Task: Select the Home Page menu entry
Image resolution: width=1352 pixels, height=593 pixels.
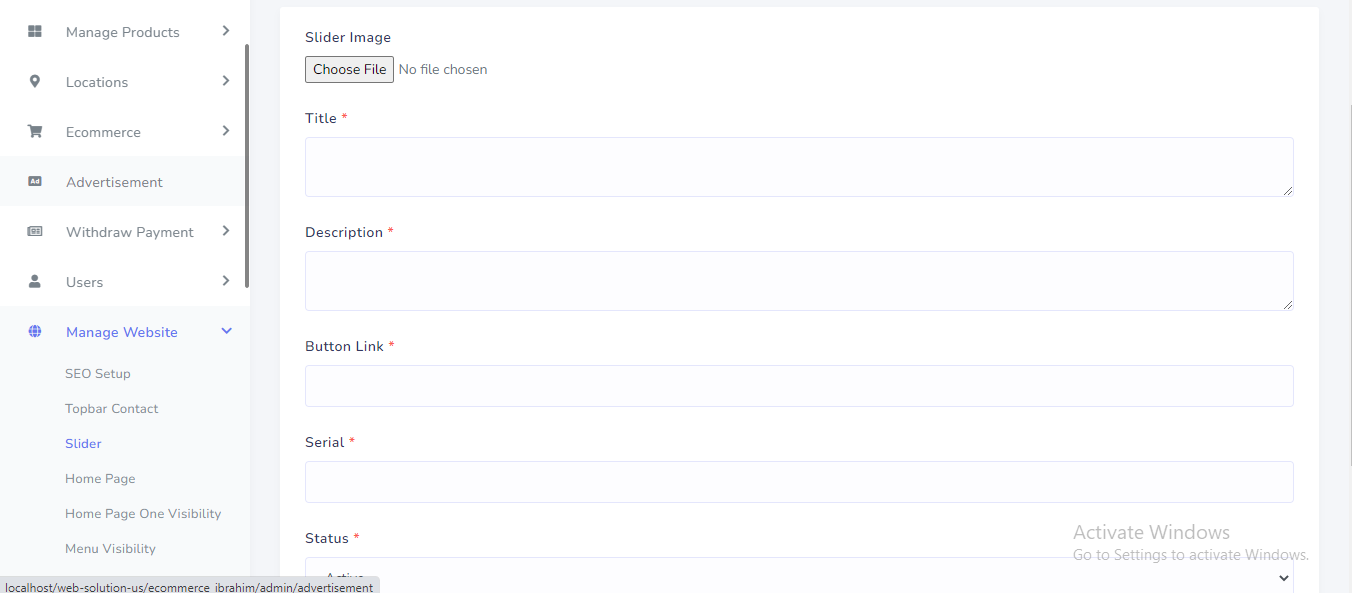Action: tap(100, 479)
